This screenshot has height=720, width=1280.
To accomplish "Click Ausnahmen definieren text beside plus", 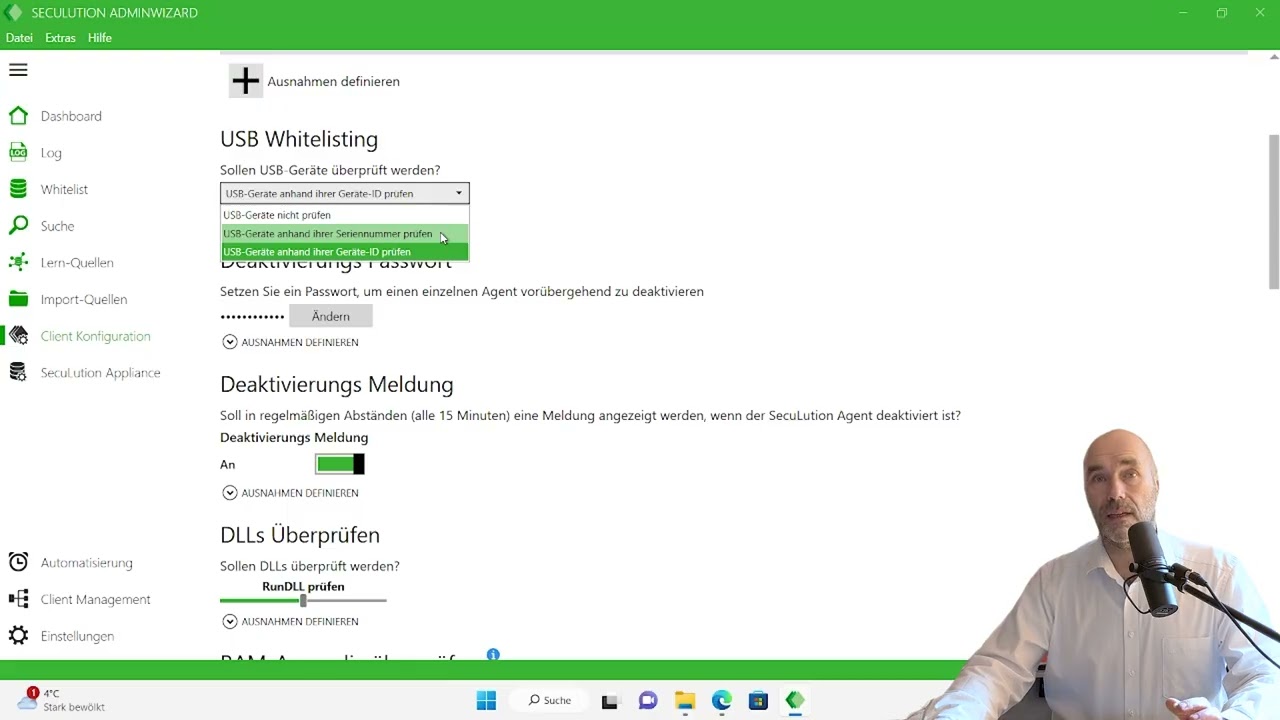I will tap(333, 82).
